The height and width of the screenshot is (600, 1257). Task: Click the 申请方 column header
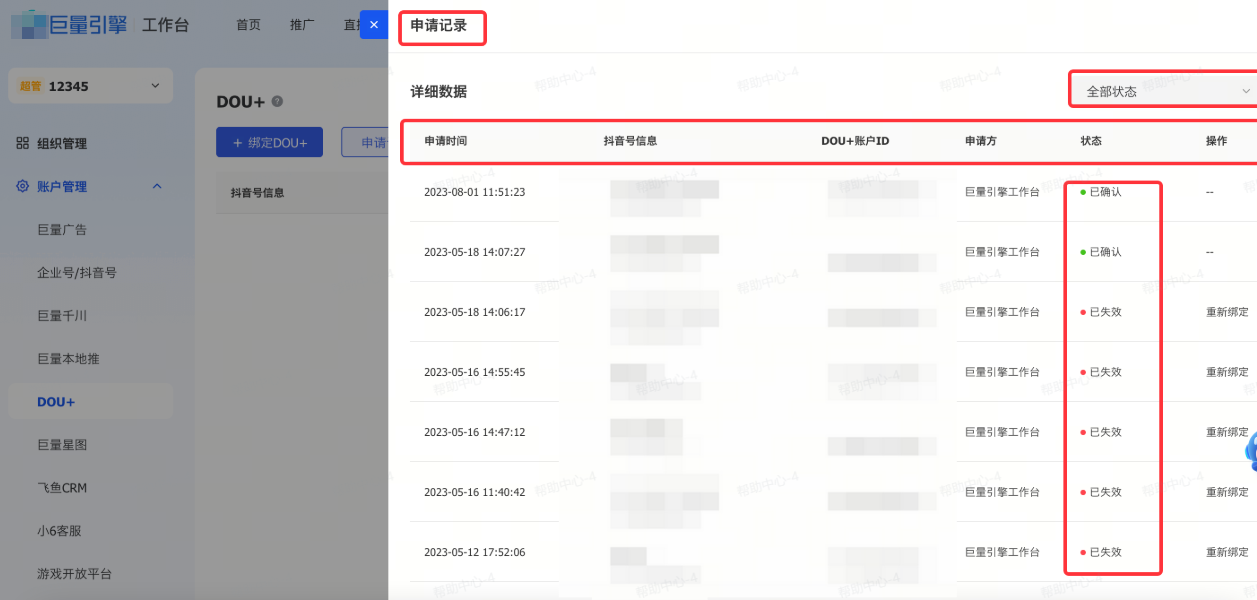[981, 141]
